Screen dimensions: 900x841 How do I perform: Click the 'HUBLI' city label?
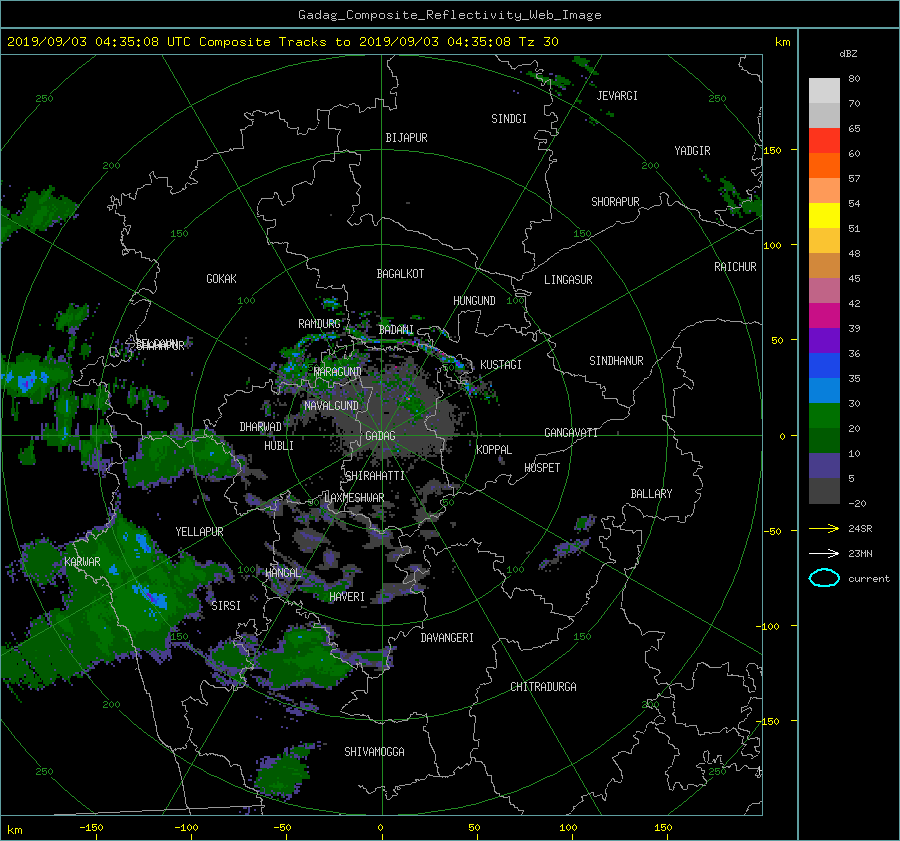[279, 446]
